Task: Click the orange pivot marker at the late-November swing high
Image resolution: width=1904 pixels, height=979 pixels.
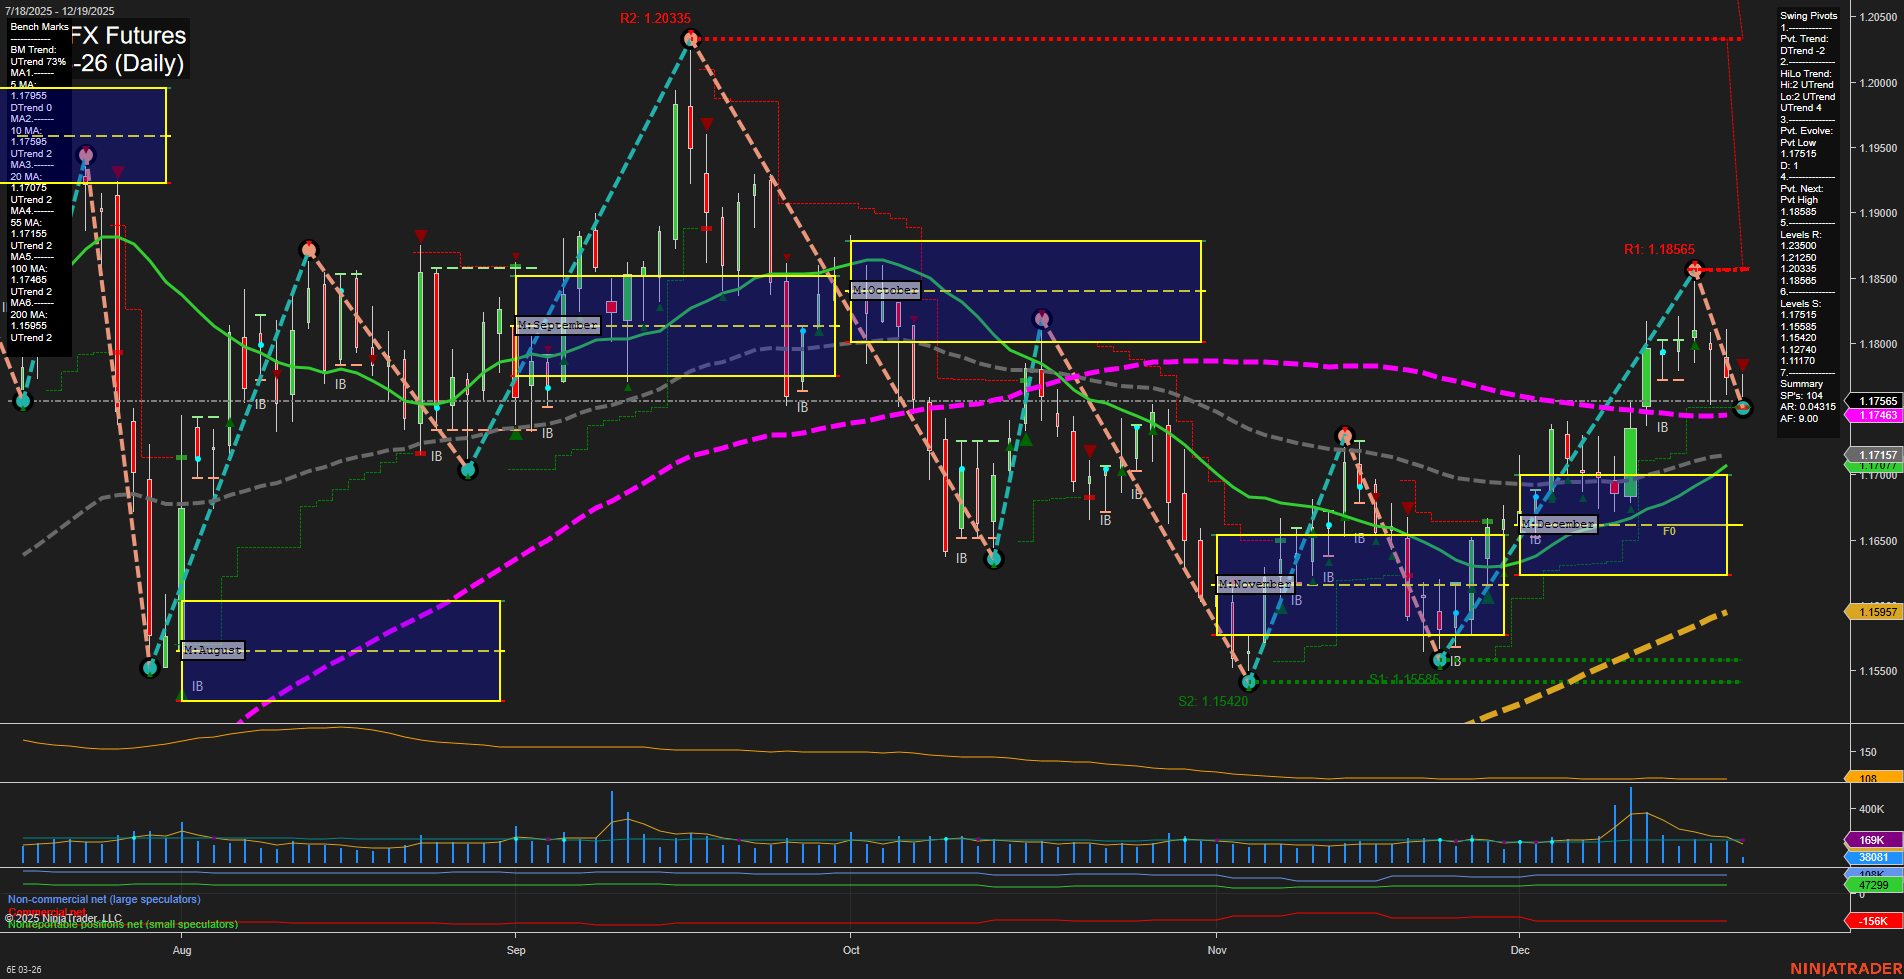Action: pyautogui.click(x=1345, y=436)
